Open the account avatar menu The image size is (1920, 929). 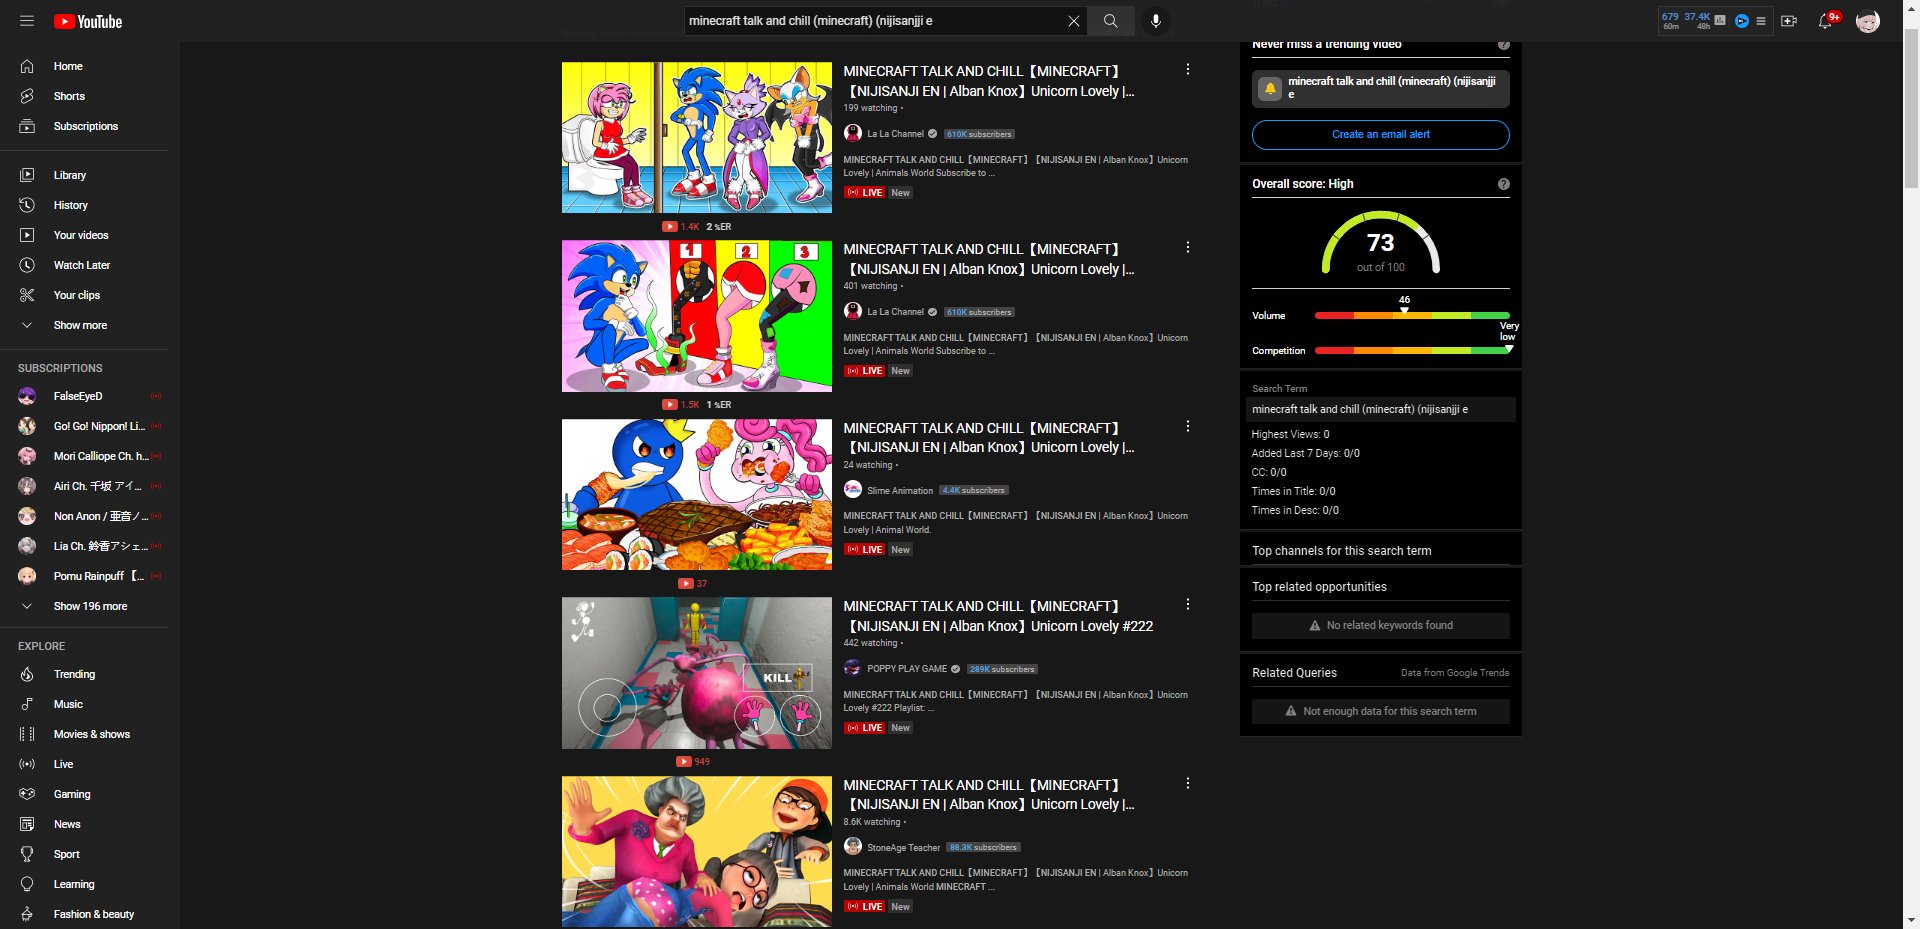(x=1867, y=21)
